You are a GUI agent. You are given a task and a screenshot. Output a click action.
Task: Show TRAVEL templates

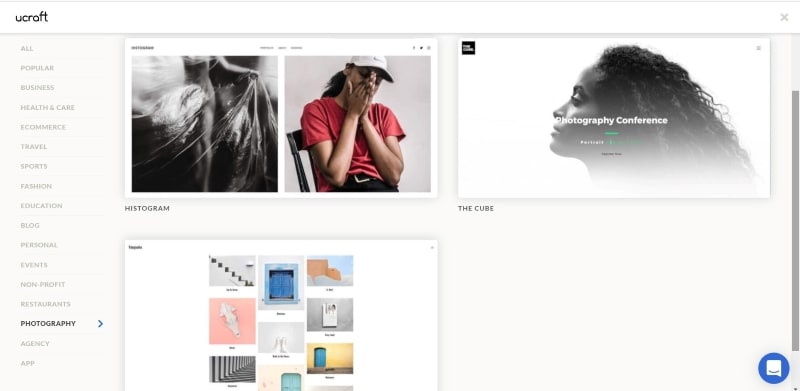[34, 146]
